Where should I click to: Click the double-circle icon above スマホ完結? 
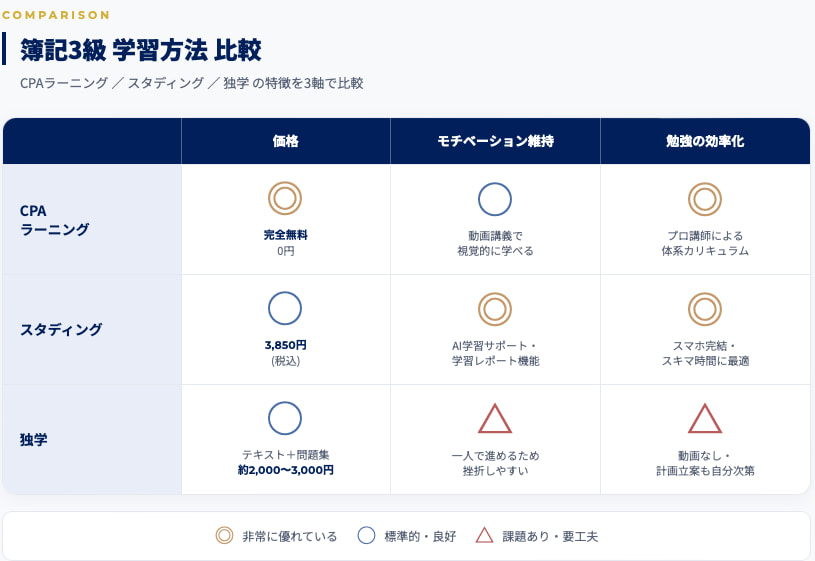(705, 309)
